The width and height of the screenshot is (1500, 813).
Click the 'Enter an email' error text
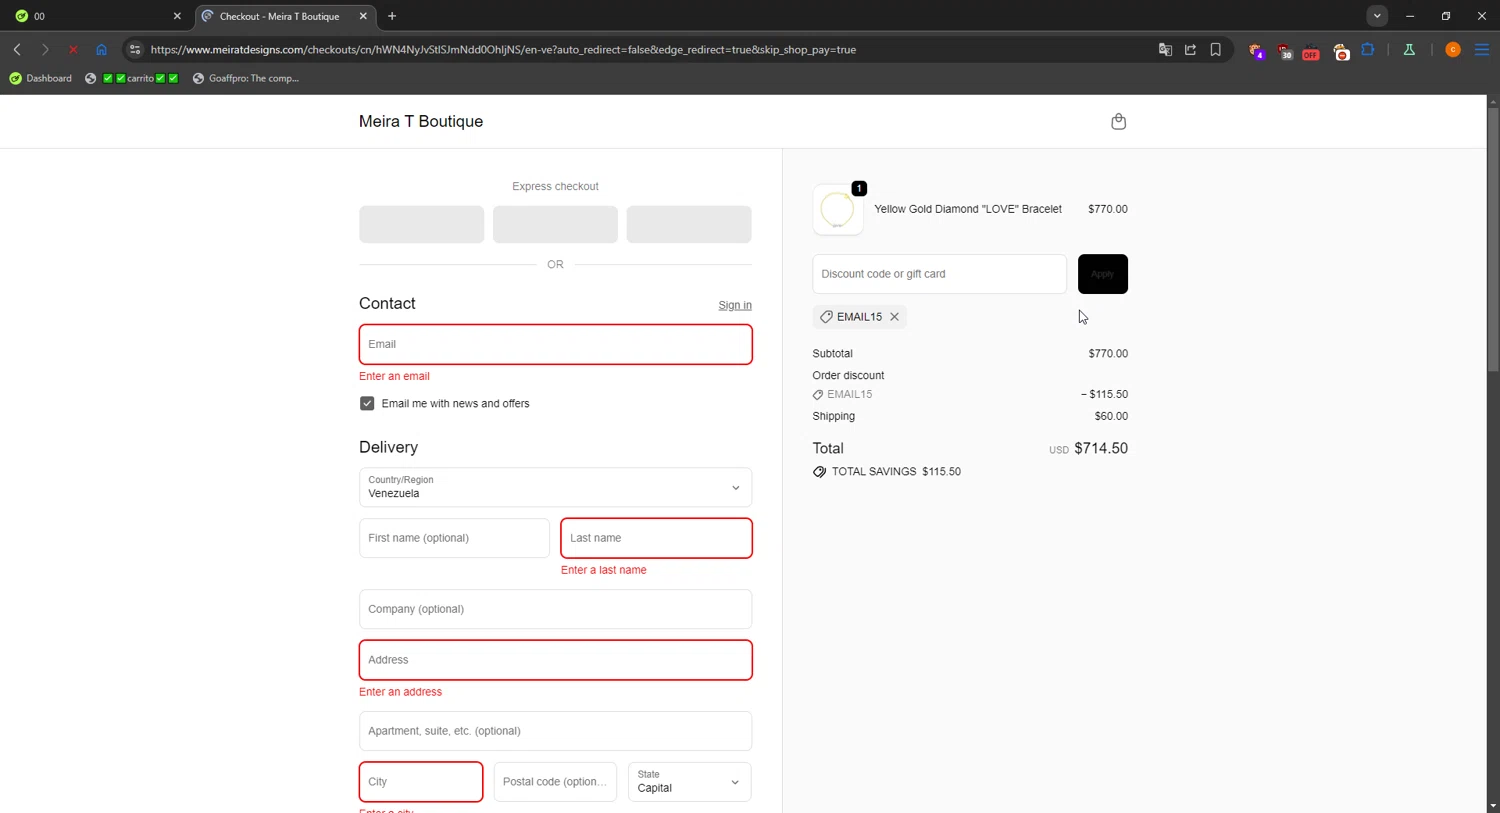click(x=394, y=376)
